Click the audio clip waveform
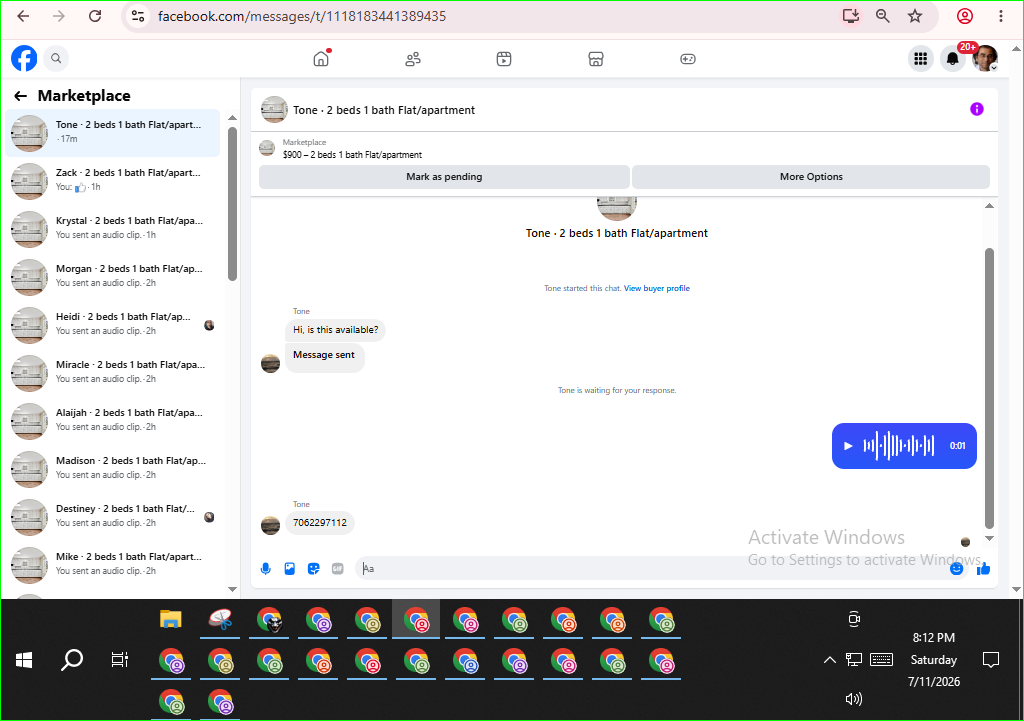This screenshot has width=1024, height=721. pyautogui.click(x=899, y=446)
